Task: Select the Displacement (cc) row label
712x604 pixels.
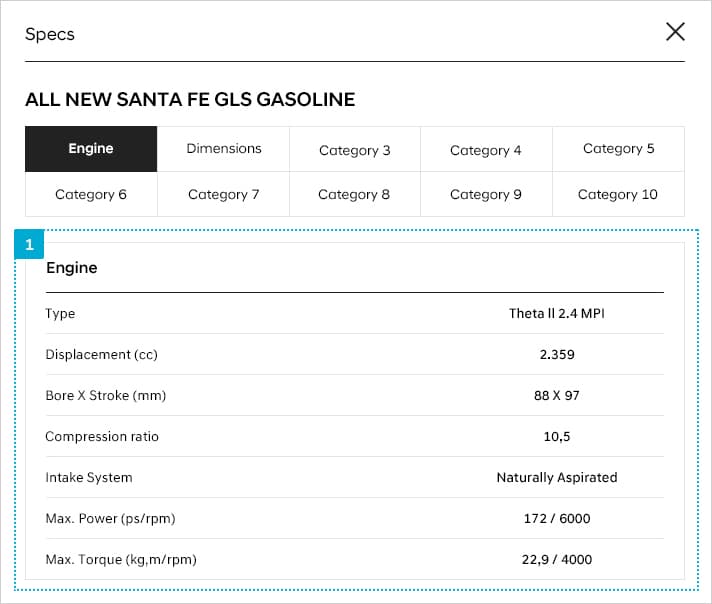Action: (102, 354)
